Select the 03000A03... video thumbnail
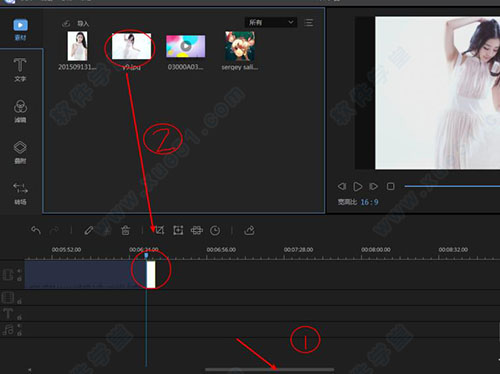 tap(186, 46)
